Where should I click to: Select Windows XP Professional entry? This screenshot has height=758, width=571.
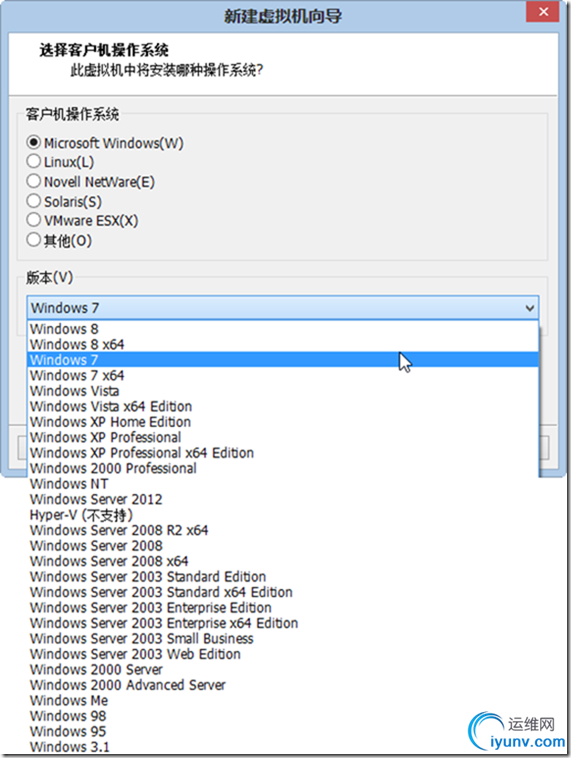[283, 437]
